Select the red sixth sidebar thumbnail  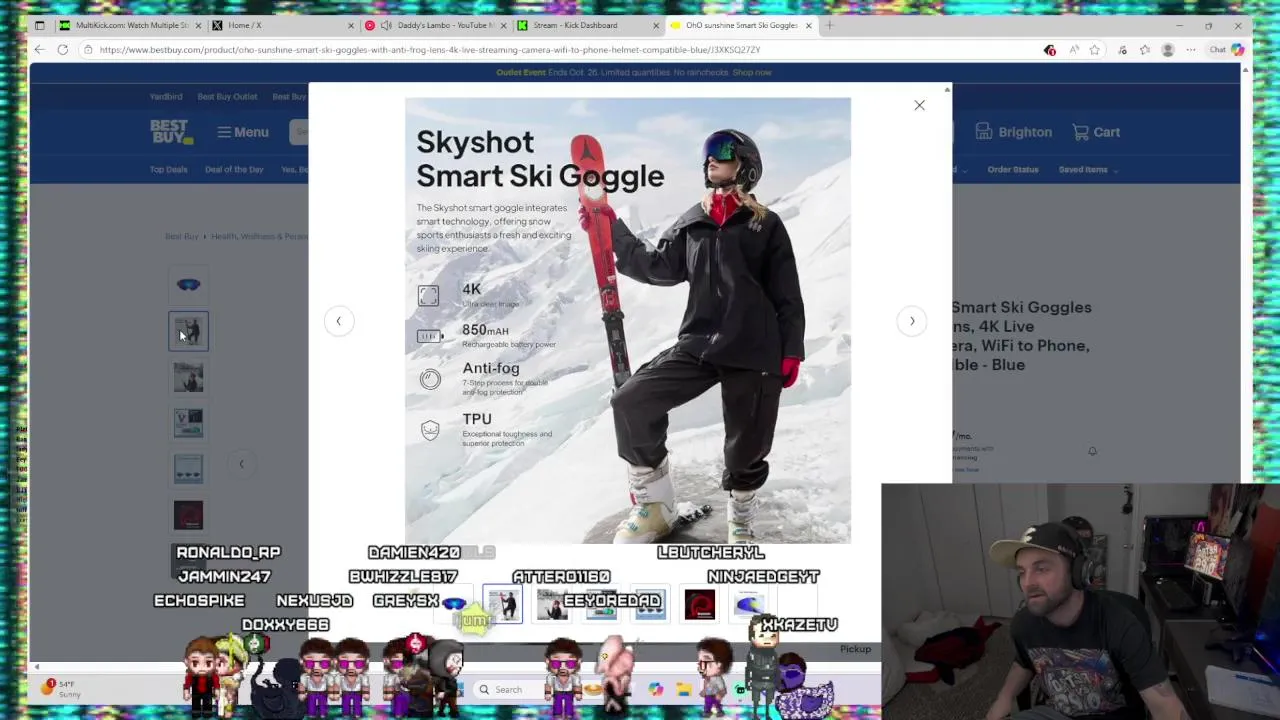[x=188, y=515]
